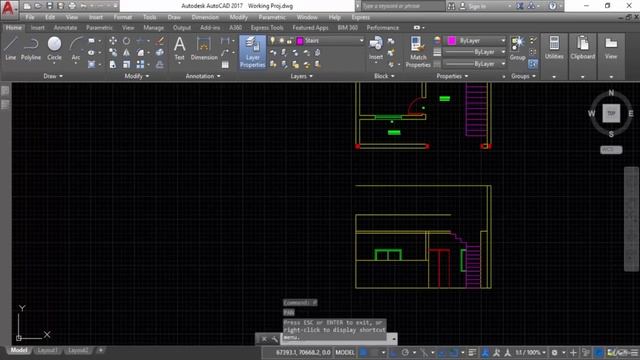The width and height of the screenshot is (640, 360).
Task: Open the File menu
Action: click(30, 17)
